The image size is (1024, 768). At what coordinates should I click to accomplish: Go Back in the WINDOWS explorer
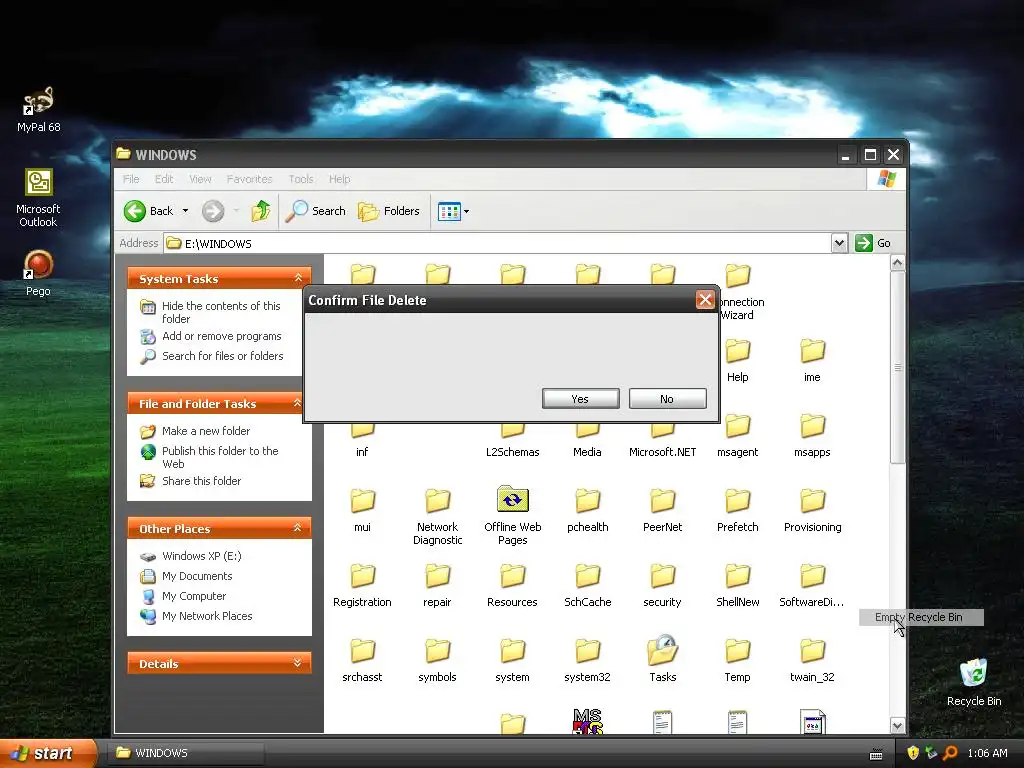tap(149, 211)
